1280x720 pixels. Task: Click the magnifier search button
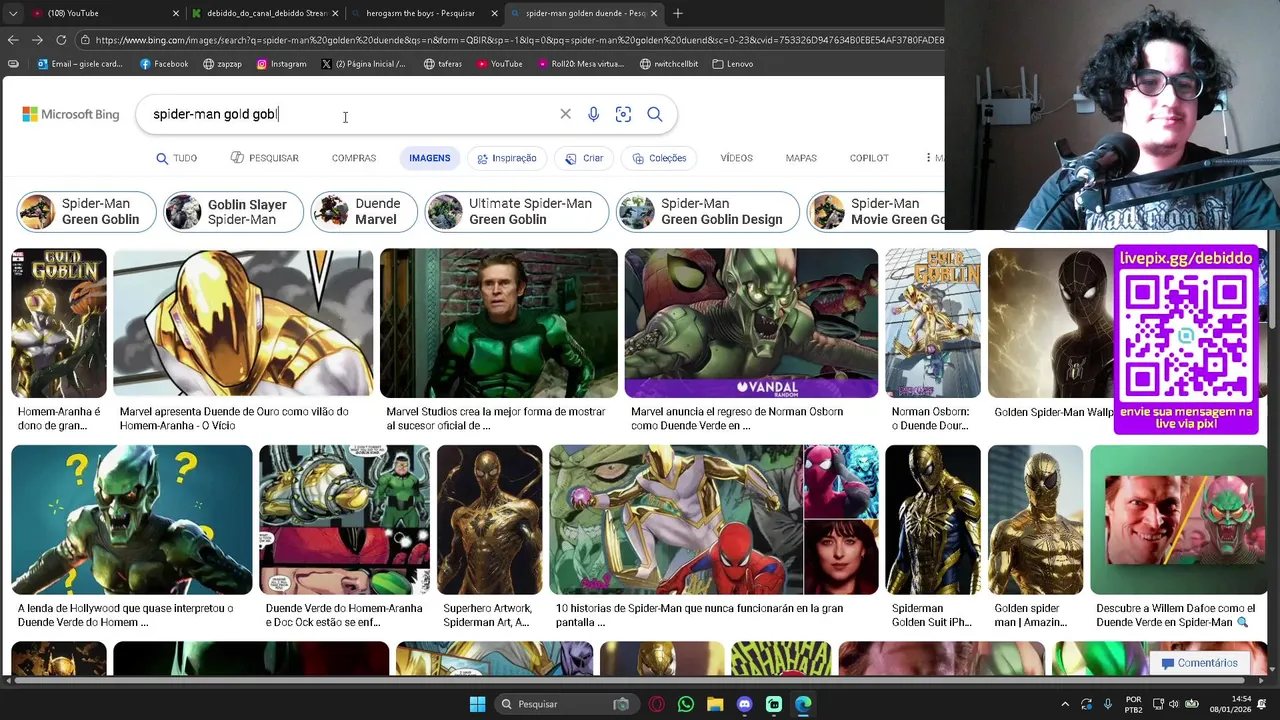click(654, 114)
